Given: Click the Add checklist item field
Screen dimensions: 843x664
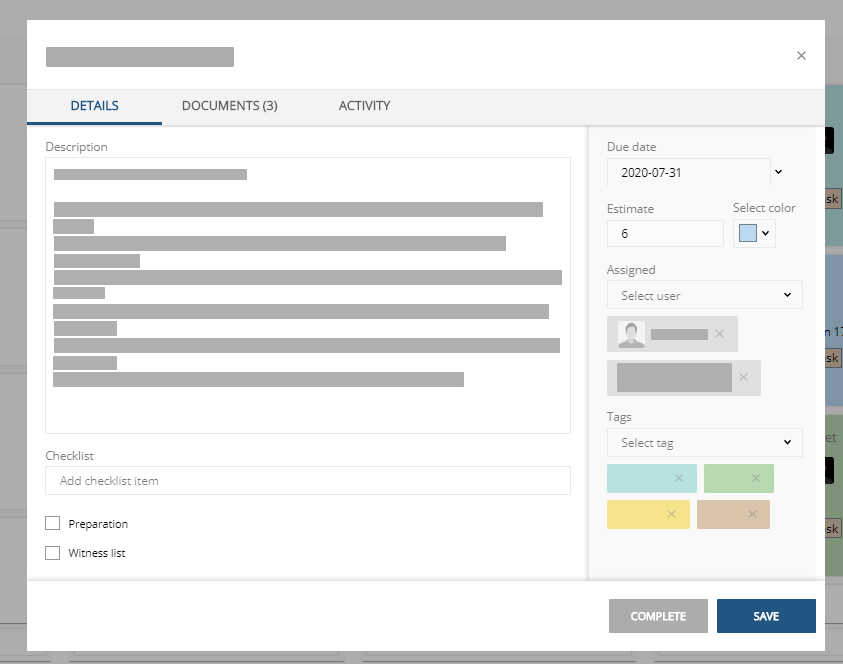Looking at the screenshot, I should (307, 480).
